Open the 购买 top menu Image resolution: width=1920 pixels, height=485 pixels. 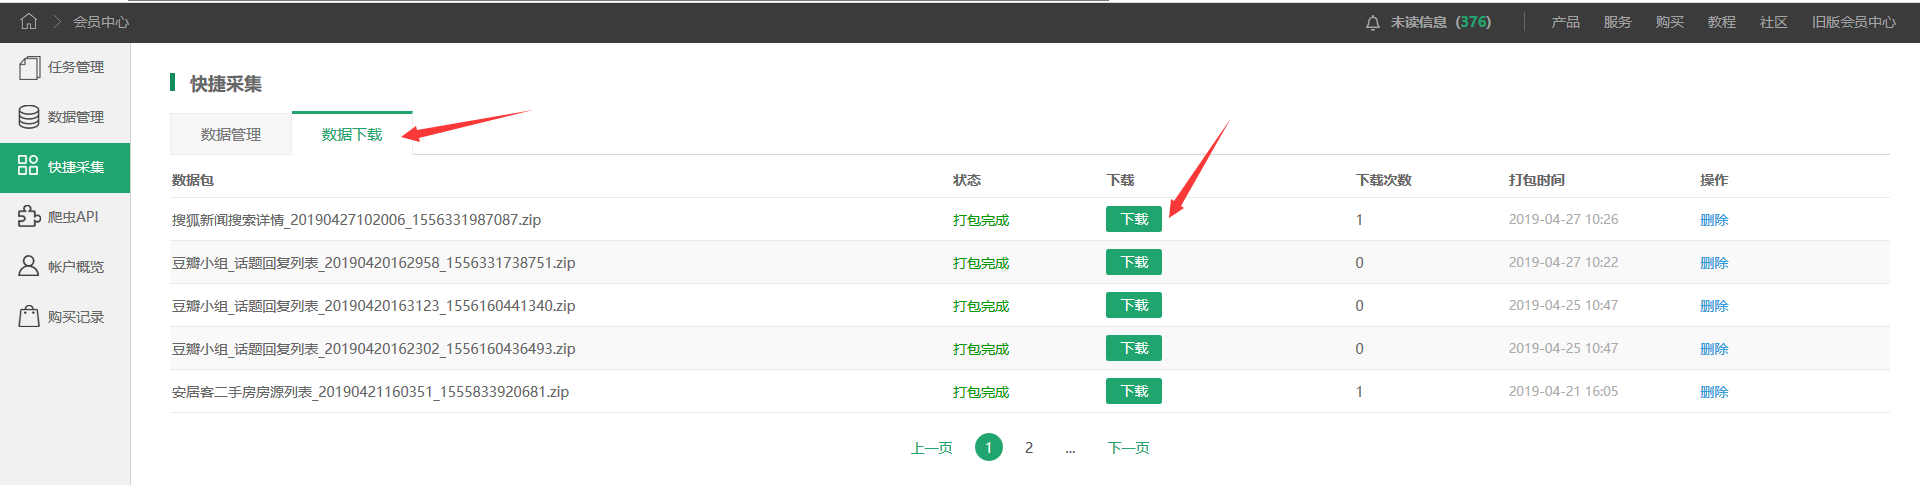tap(1670, 22)
